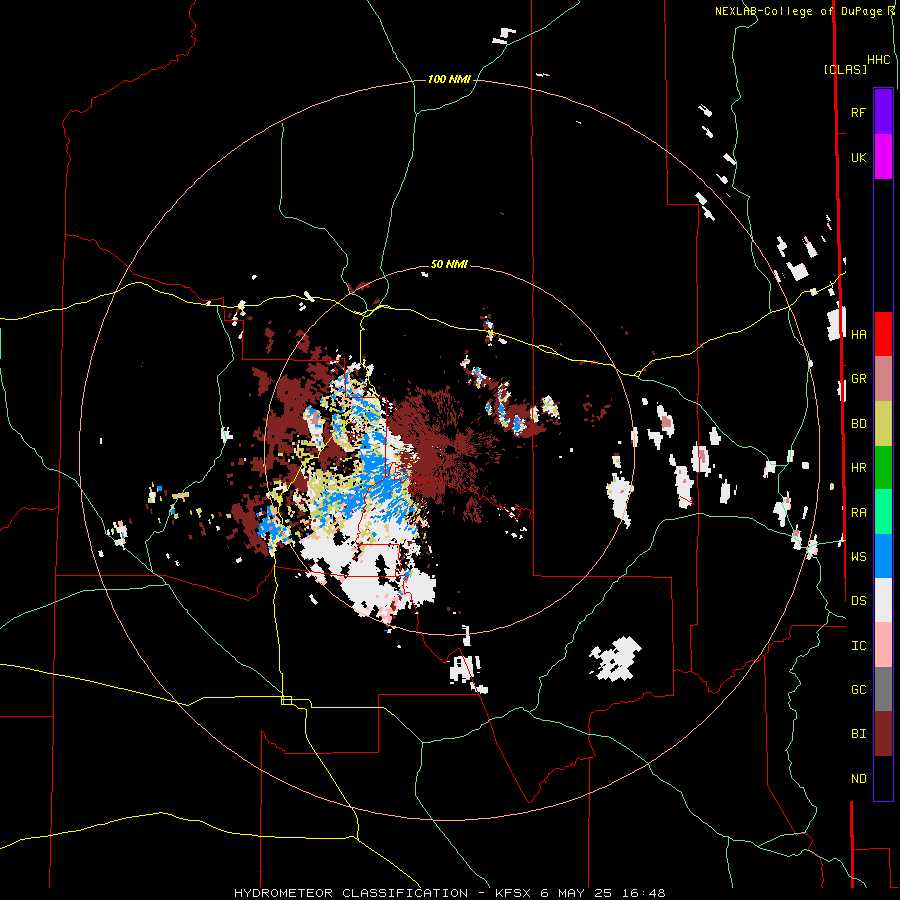
Task: Click the HR legend label
Action: point(858,468)
